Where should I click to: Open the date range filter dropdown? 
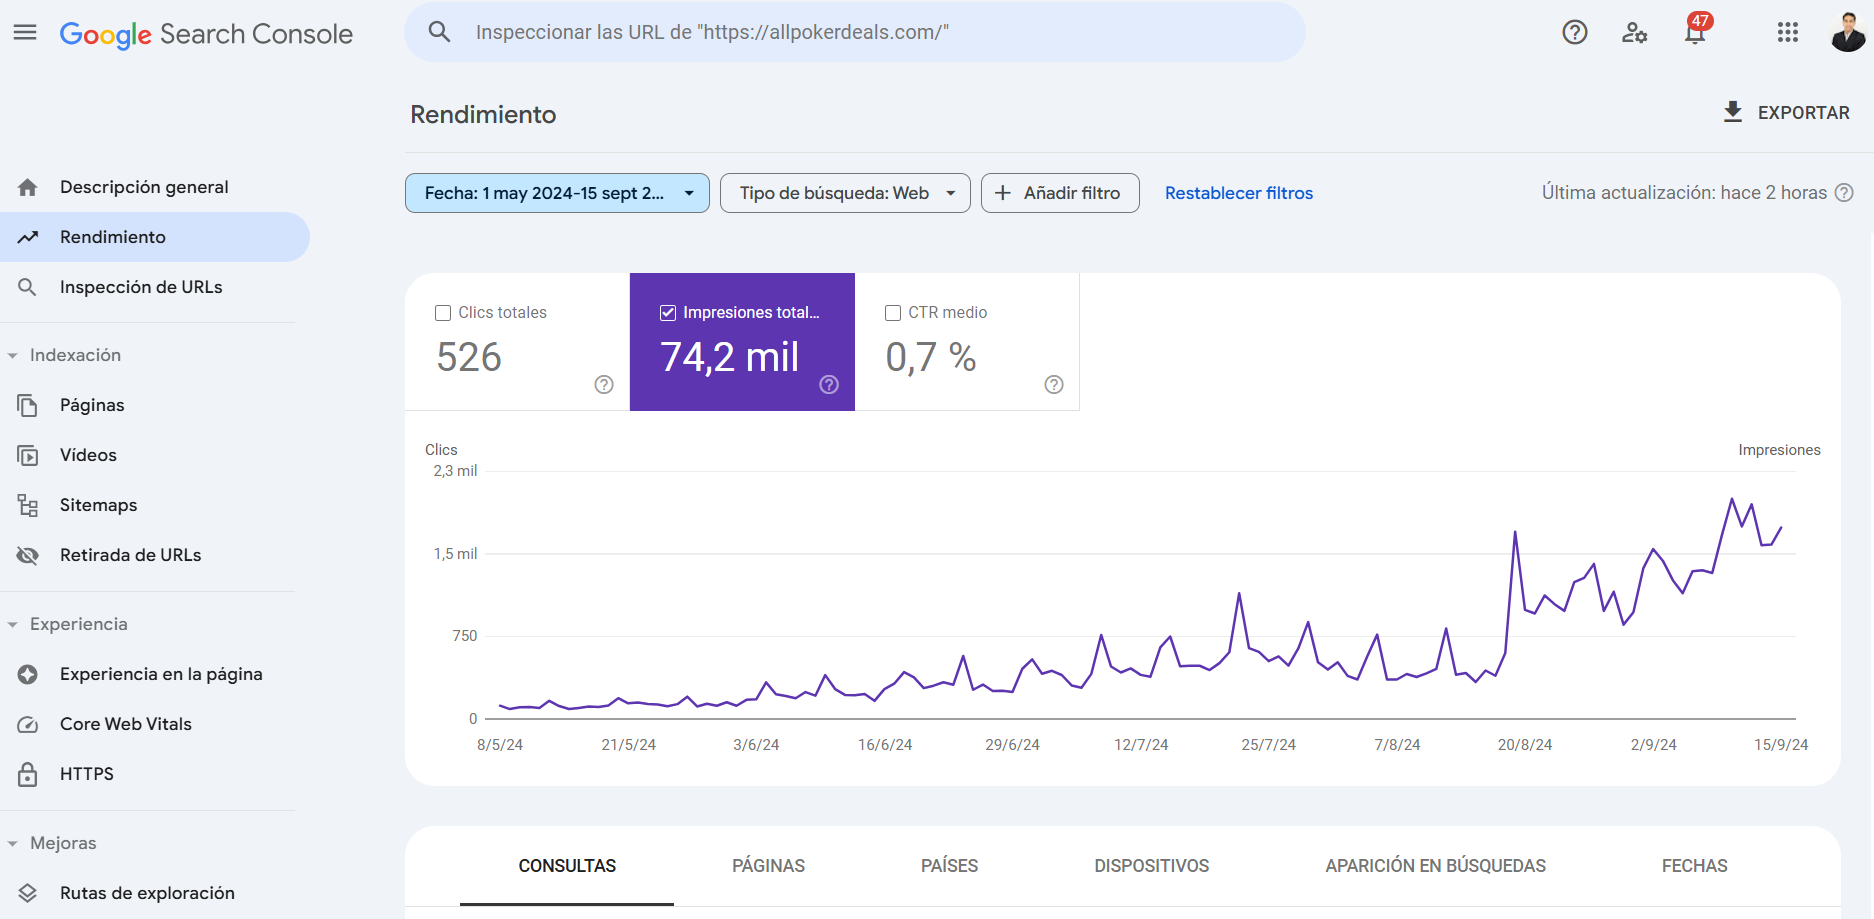coord(556,192)
